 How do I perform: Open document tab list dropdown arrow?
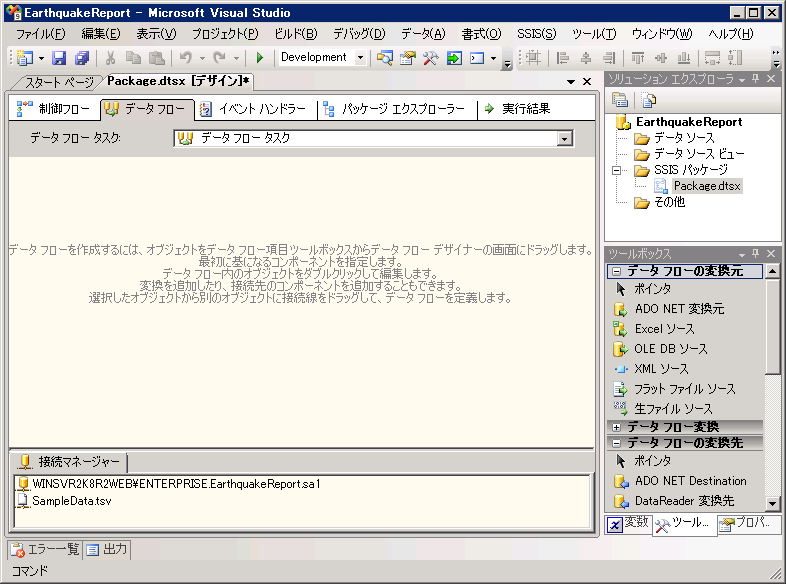(571, 82)
